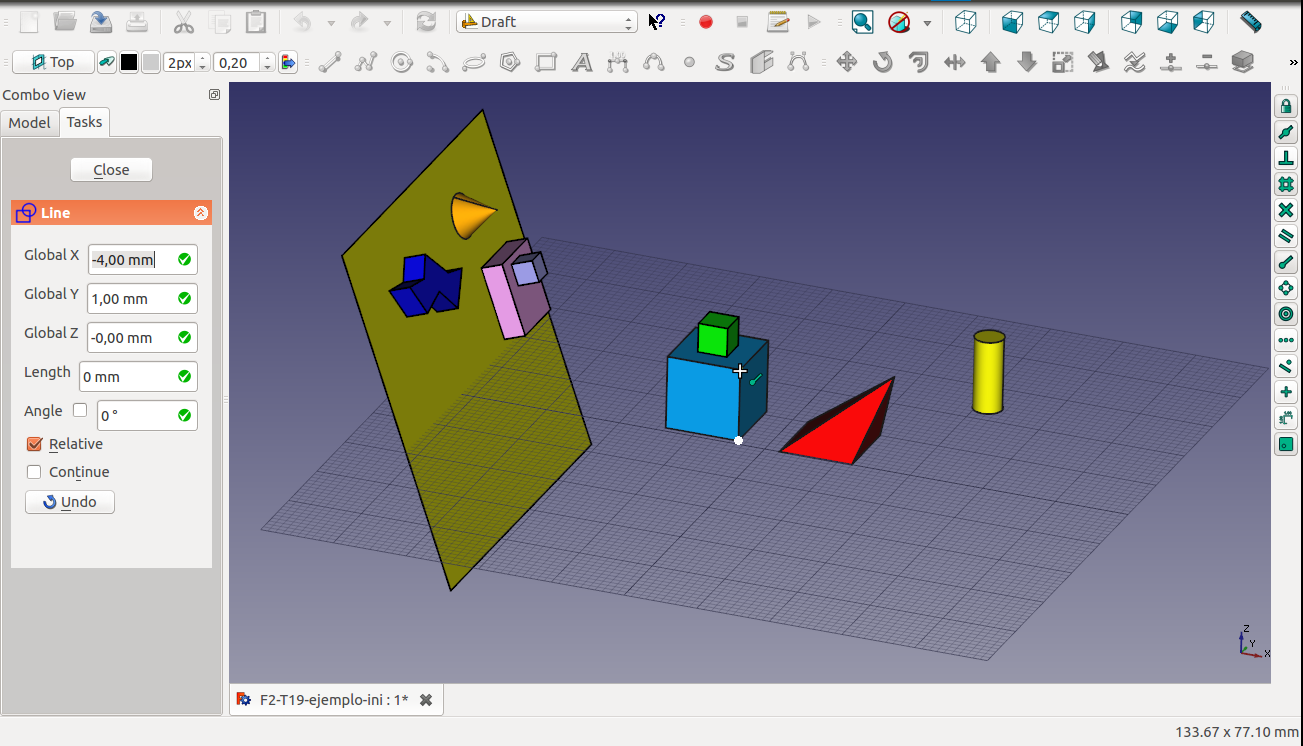Tick the Angle lock checkbox
Viewport: 1303px width, 746px height.
(80, 410)
